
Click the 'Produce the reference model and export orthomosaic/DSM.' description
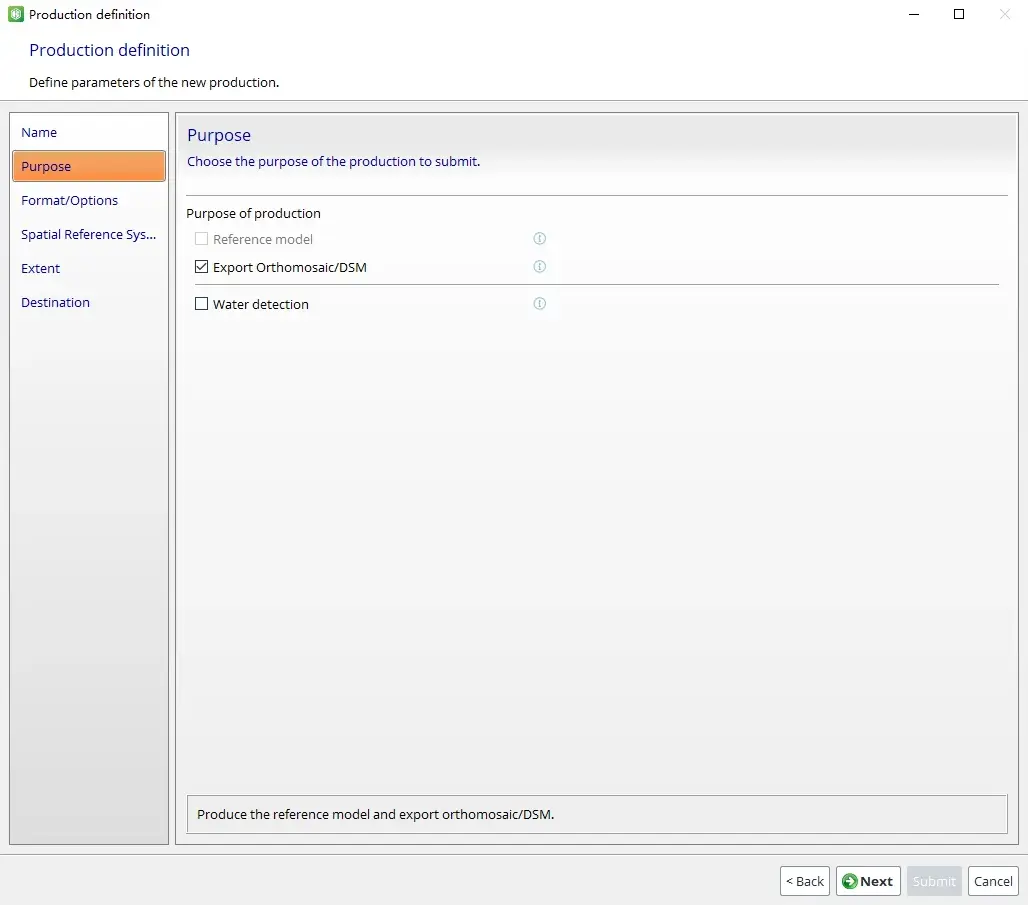pos(376,814)
